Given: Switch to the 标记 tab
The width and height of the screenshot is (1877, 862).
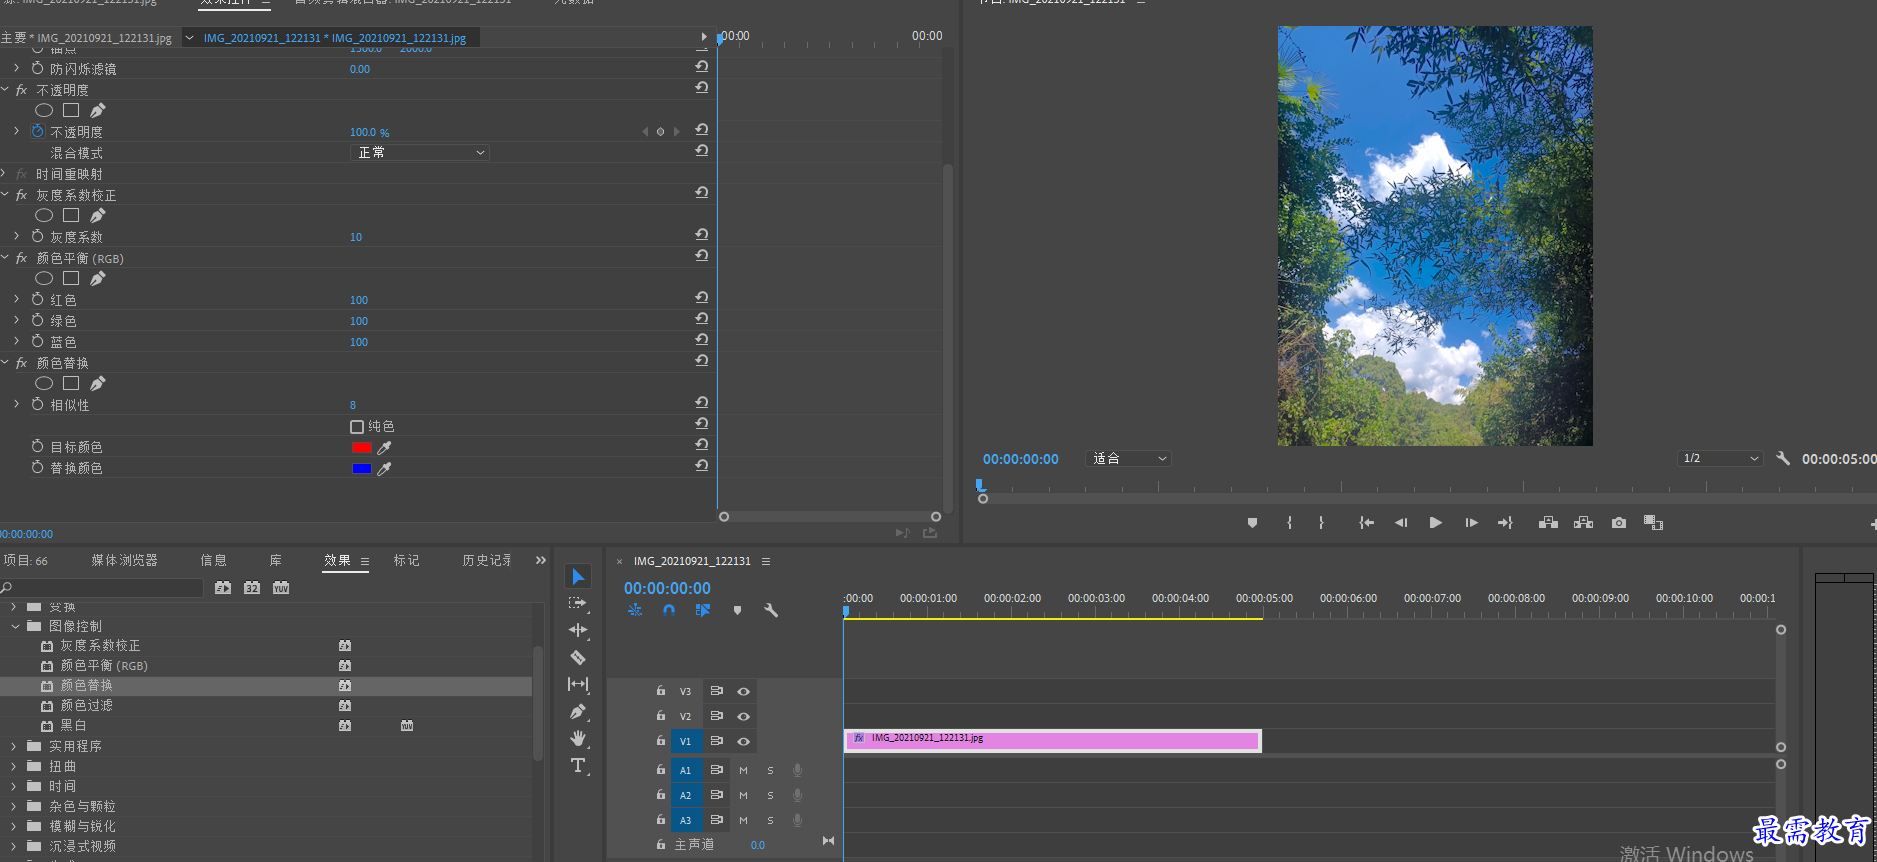Looking at the screenshot, I should pyautogui.click(x=406, y=560).
